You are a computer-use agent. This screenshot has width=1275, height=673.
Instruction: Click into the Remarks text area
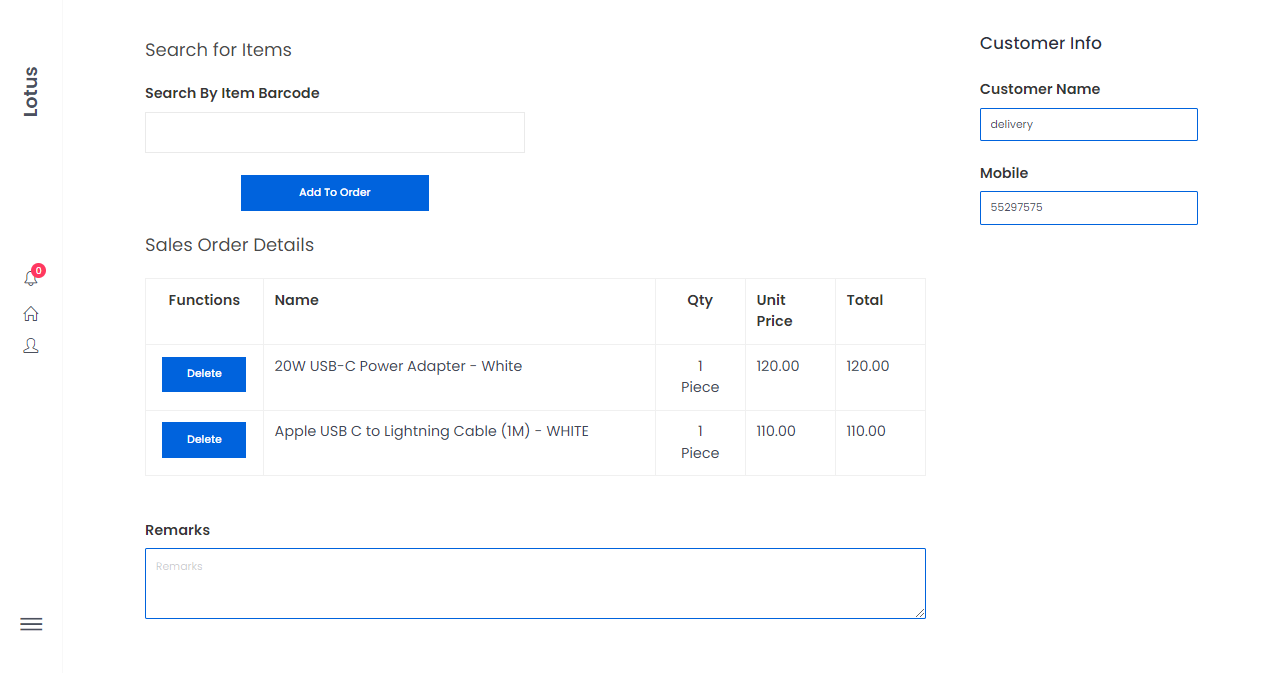click(x=535, y=583)
